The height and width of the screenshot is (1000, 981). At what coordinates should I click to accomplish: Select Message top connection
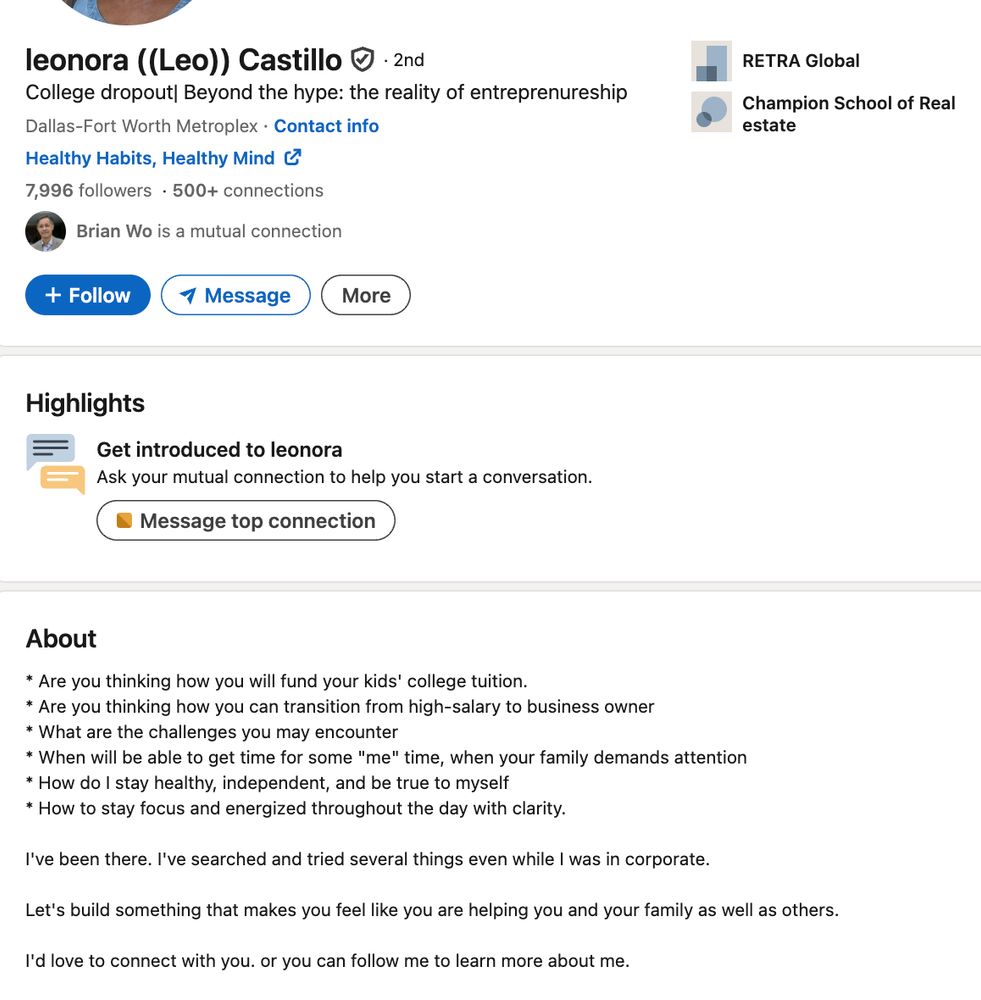[245, 520]
